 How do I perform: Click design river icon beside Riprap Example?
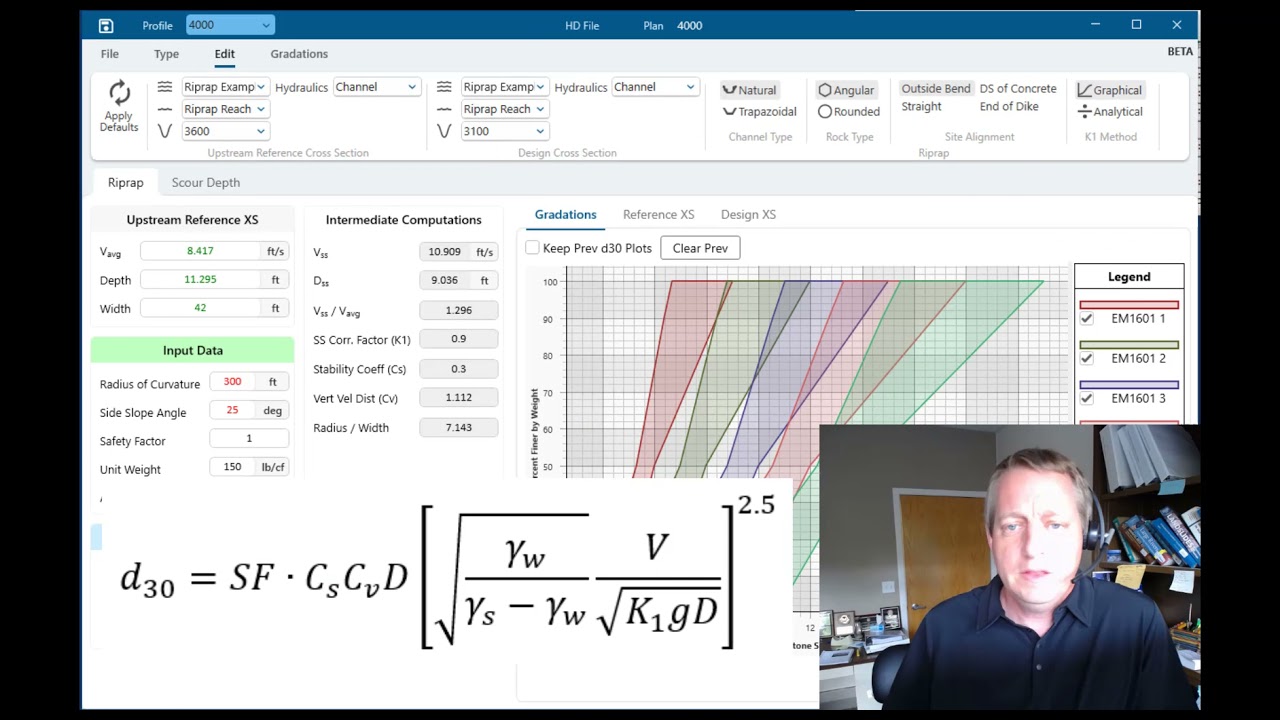444,87
